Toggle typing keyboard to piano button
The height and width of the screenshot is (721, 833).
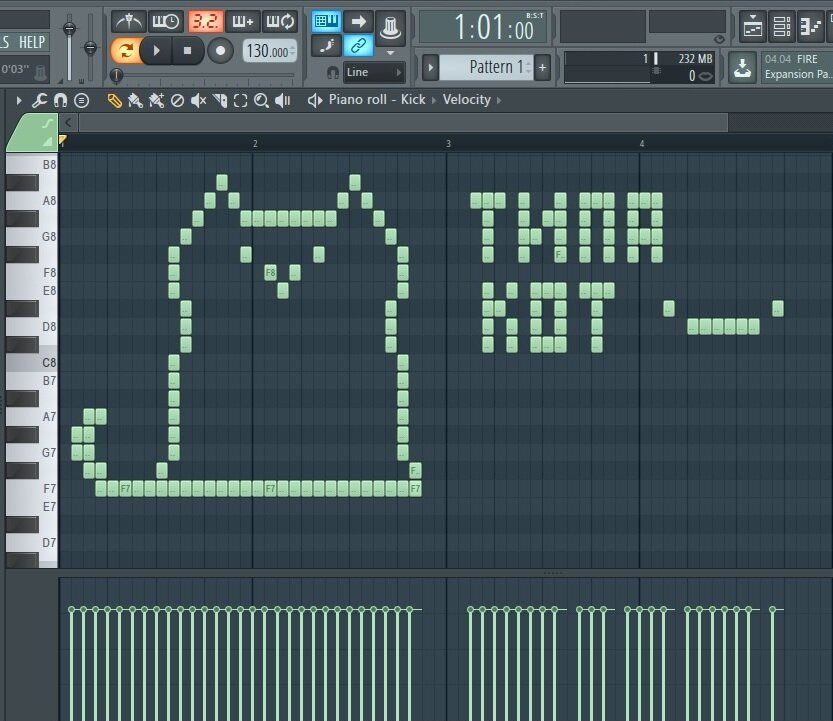[326, 21]
